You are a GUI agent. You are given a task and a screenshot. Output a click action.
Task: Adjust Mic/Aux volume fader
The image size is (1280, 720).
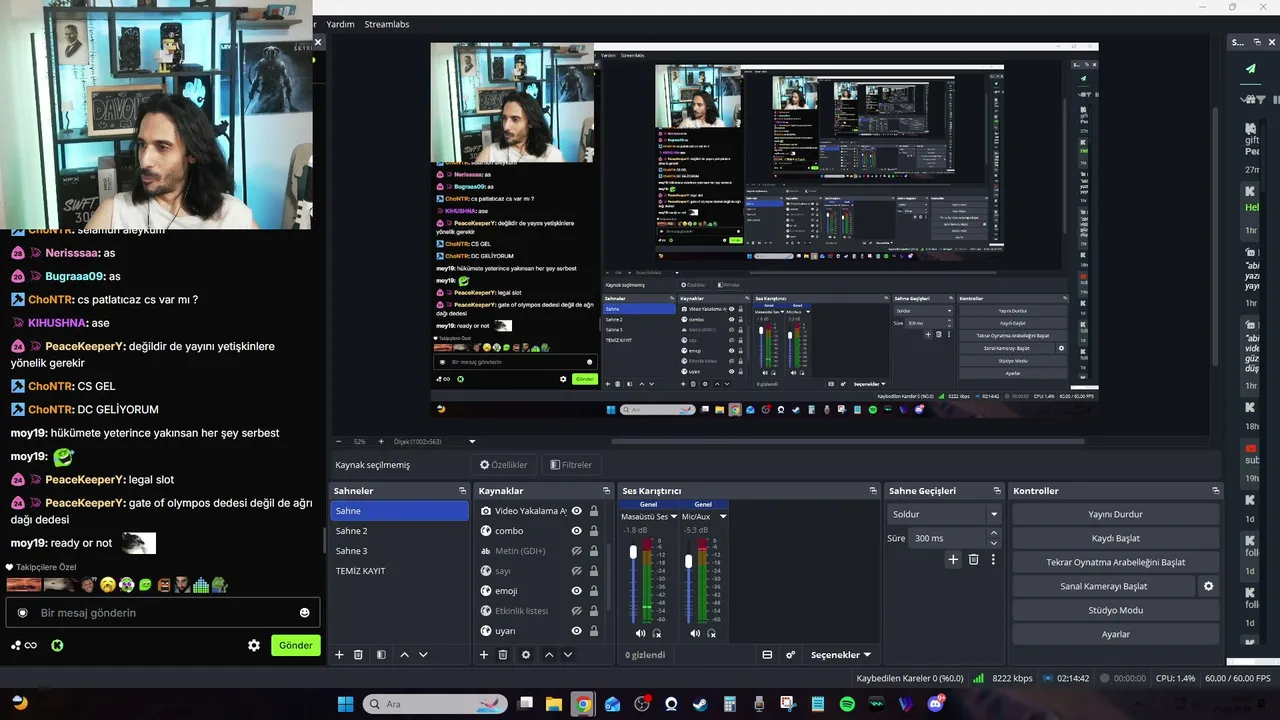688,561
